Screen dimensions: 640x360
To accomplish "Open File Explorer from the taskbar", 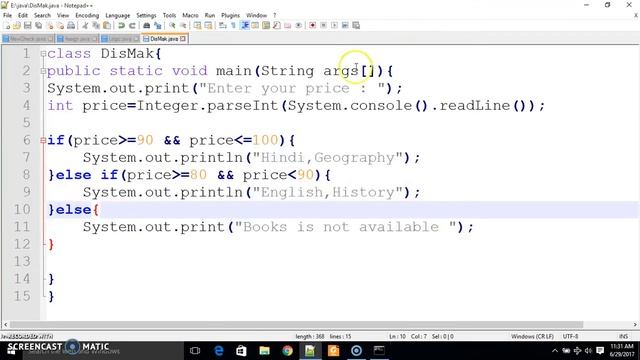I will tap(264, 351).
